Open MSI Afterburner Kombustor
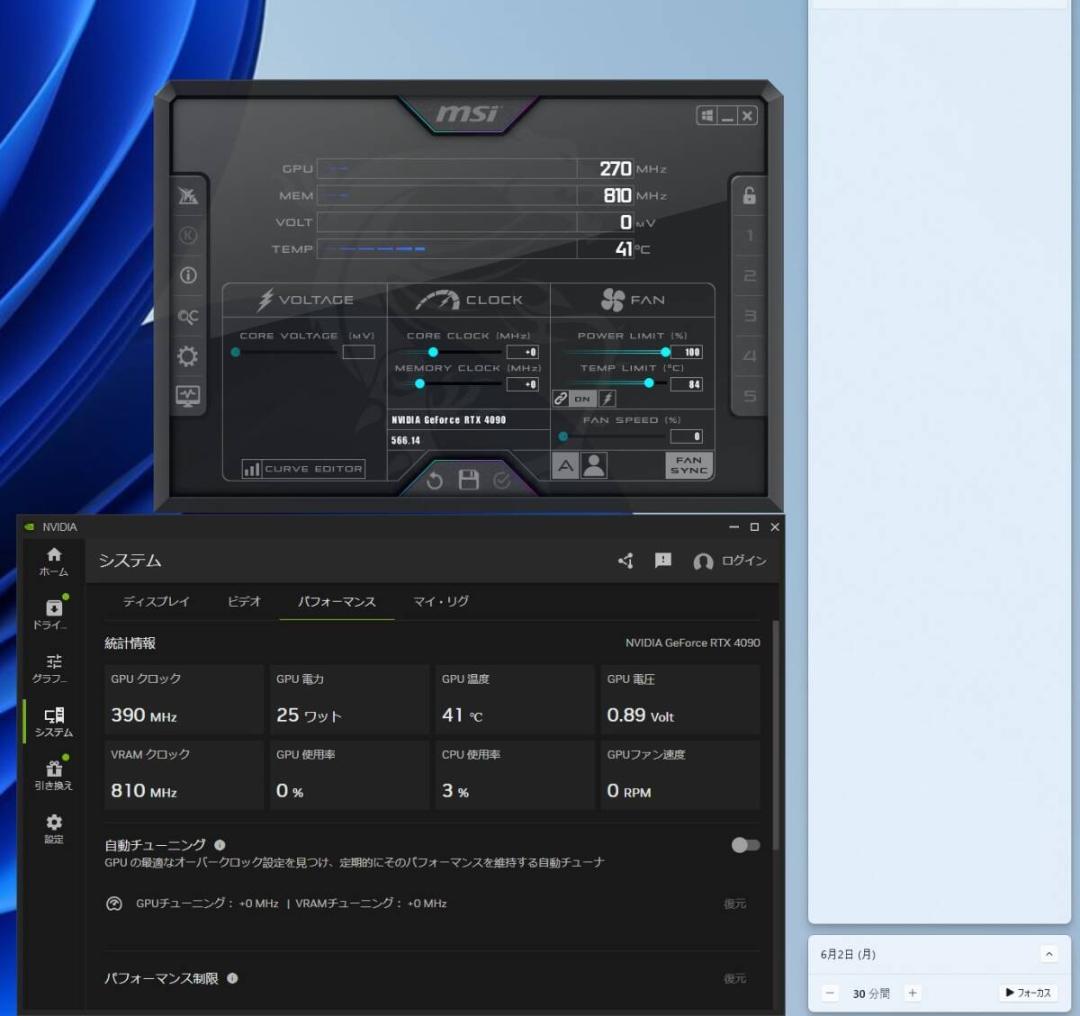Screen dimensions: 1080x1016 (x=187, y=195)
